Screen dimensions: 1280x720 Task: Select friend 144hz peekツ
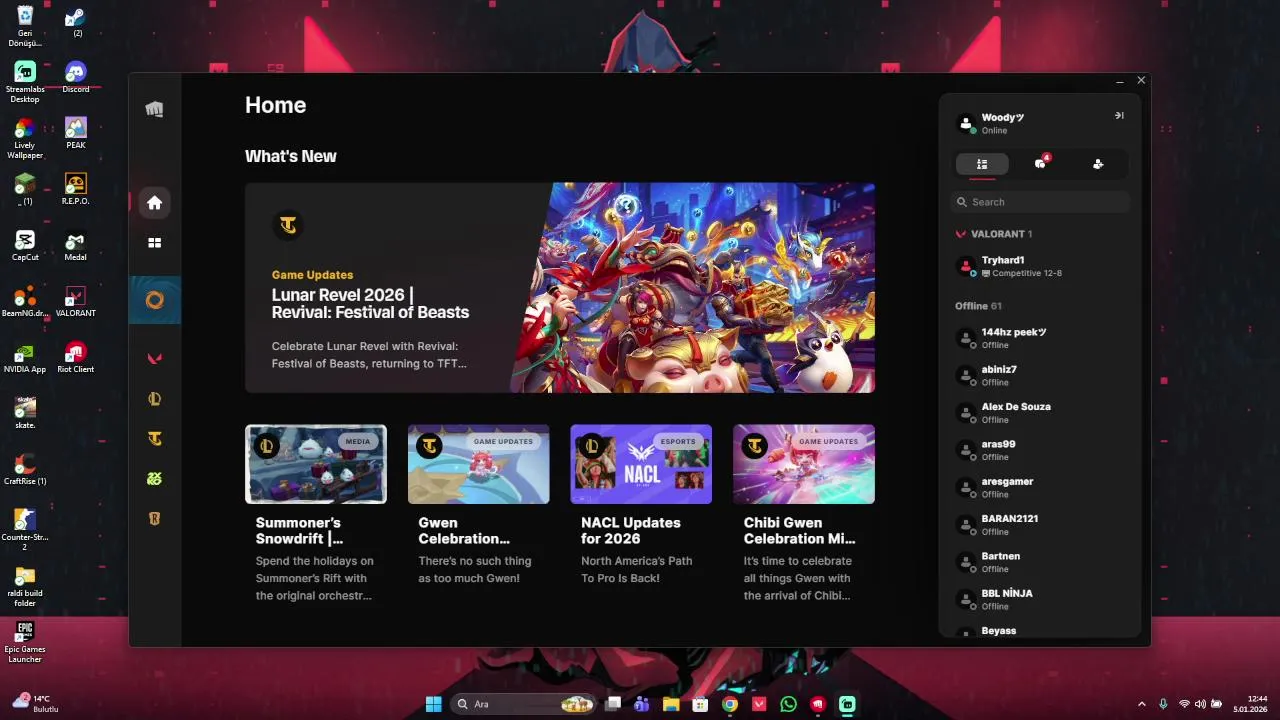1040,338
